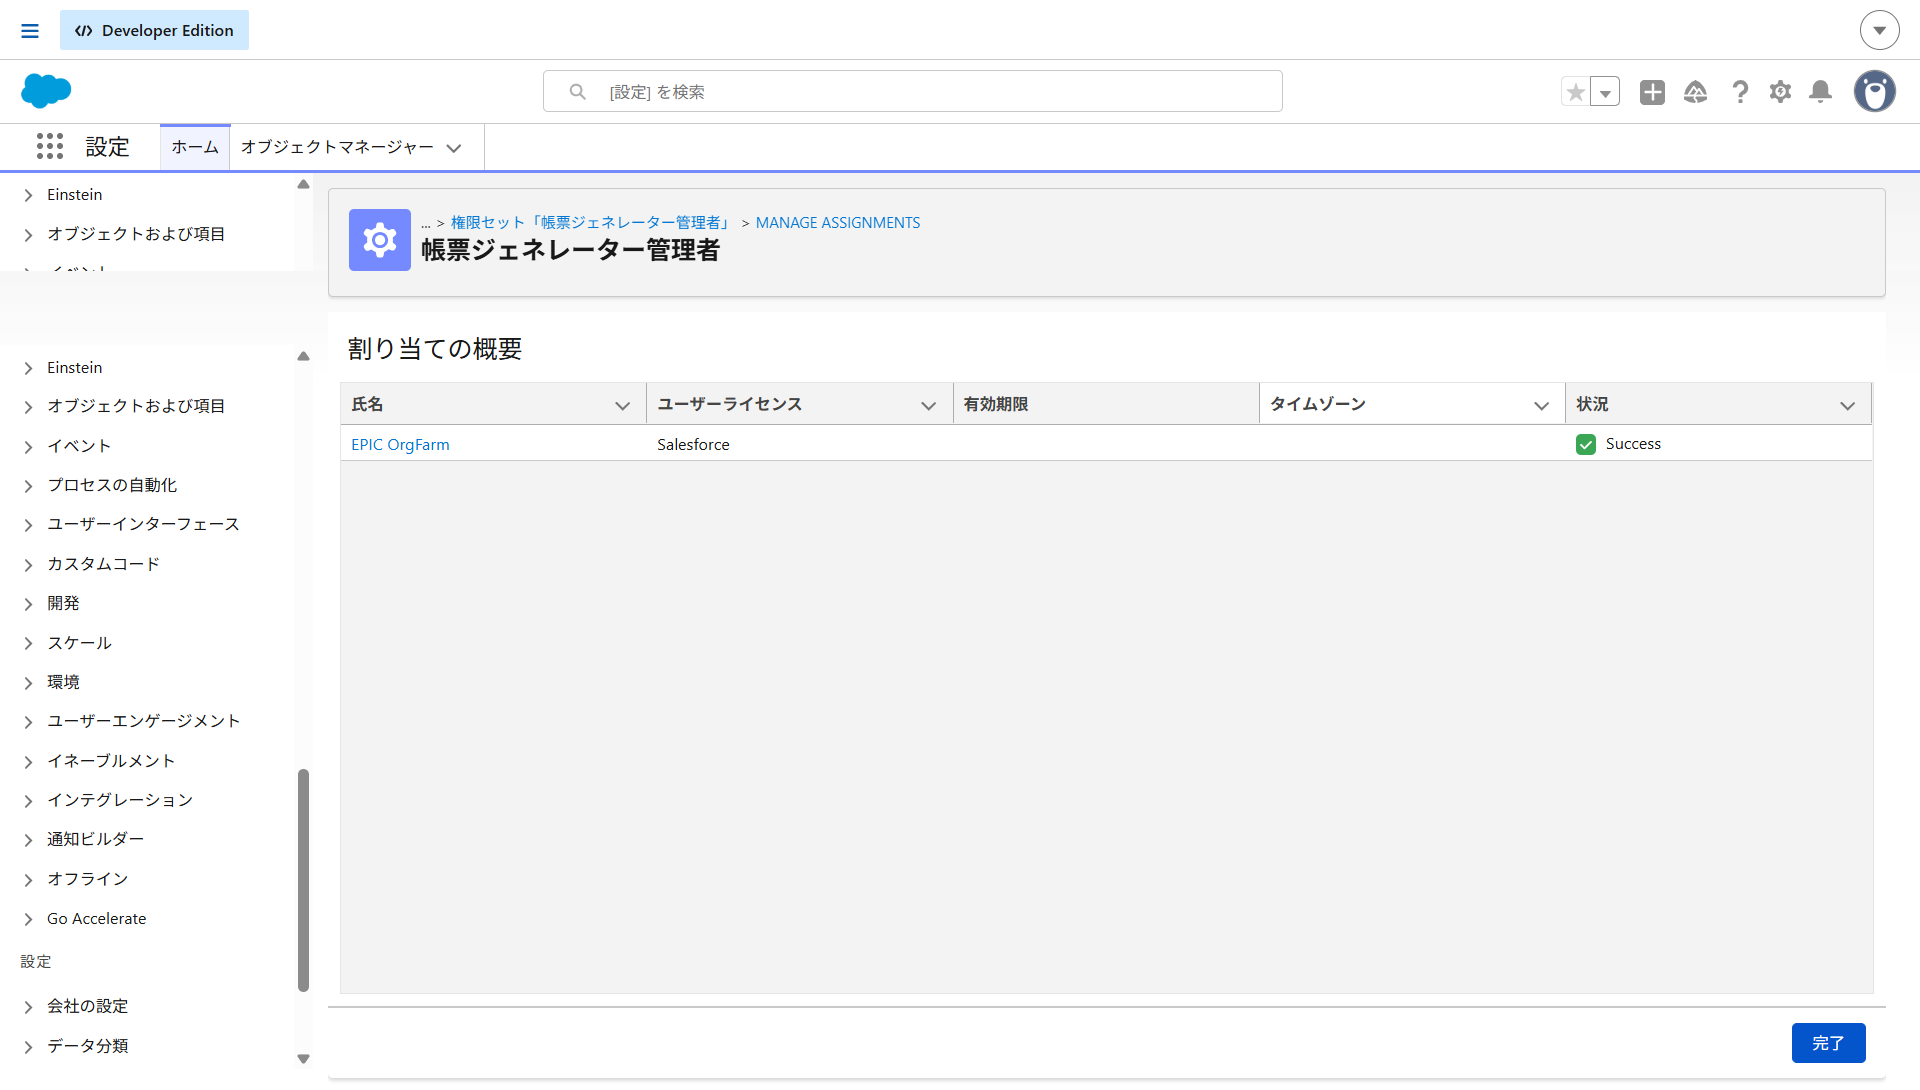
Task: Expand the Go Accelerate tree item
Action: [x=28, y=920]
